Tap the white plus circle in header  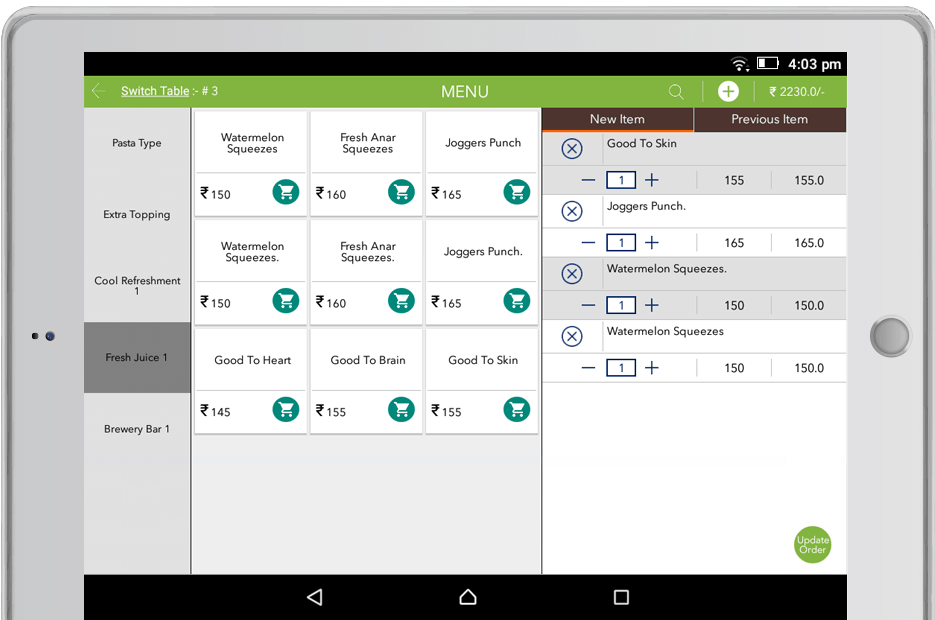click(728, 92)
